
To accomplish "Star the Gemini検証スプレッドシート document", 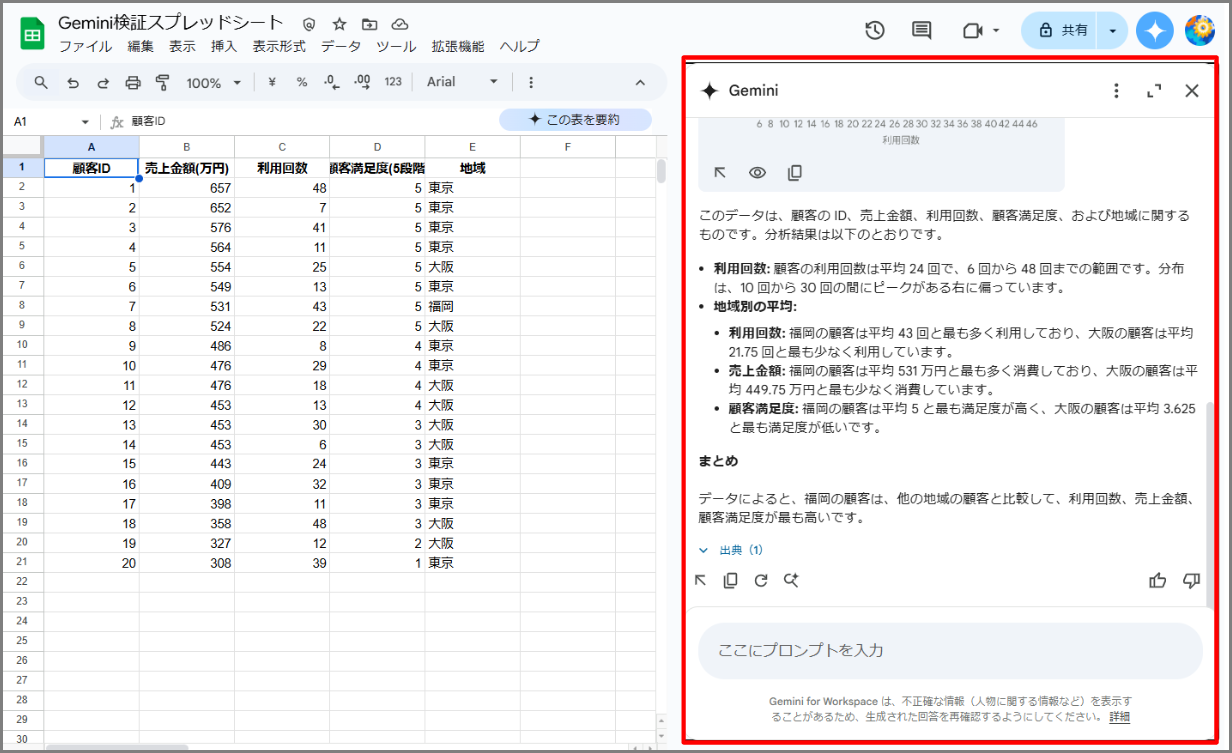I will (340, 24).
